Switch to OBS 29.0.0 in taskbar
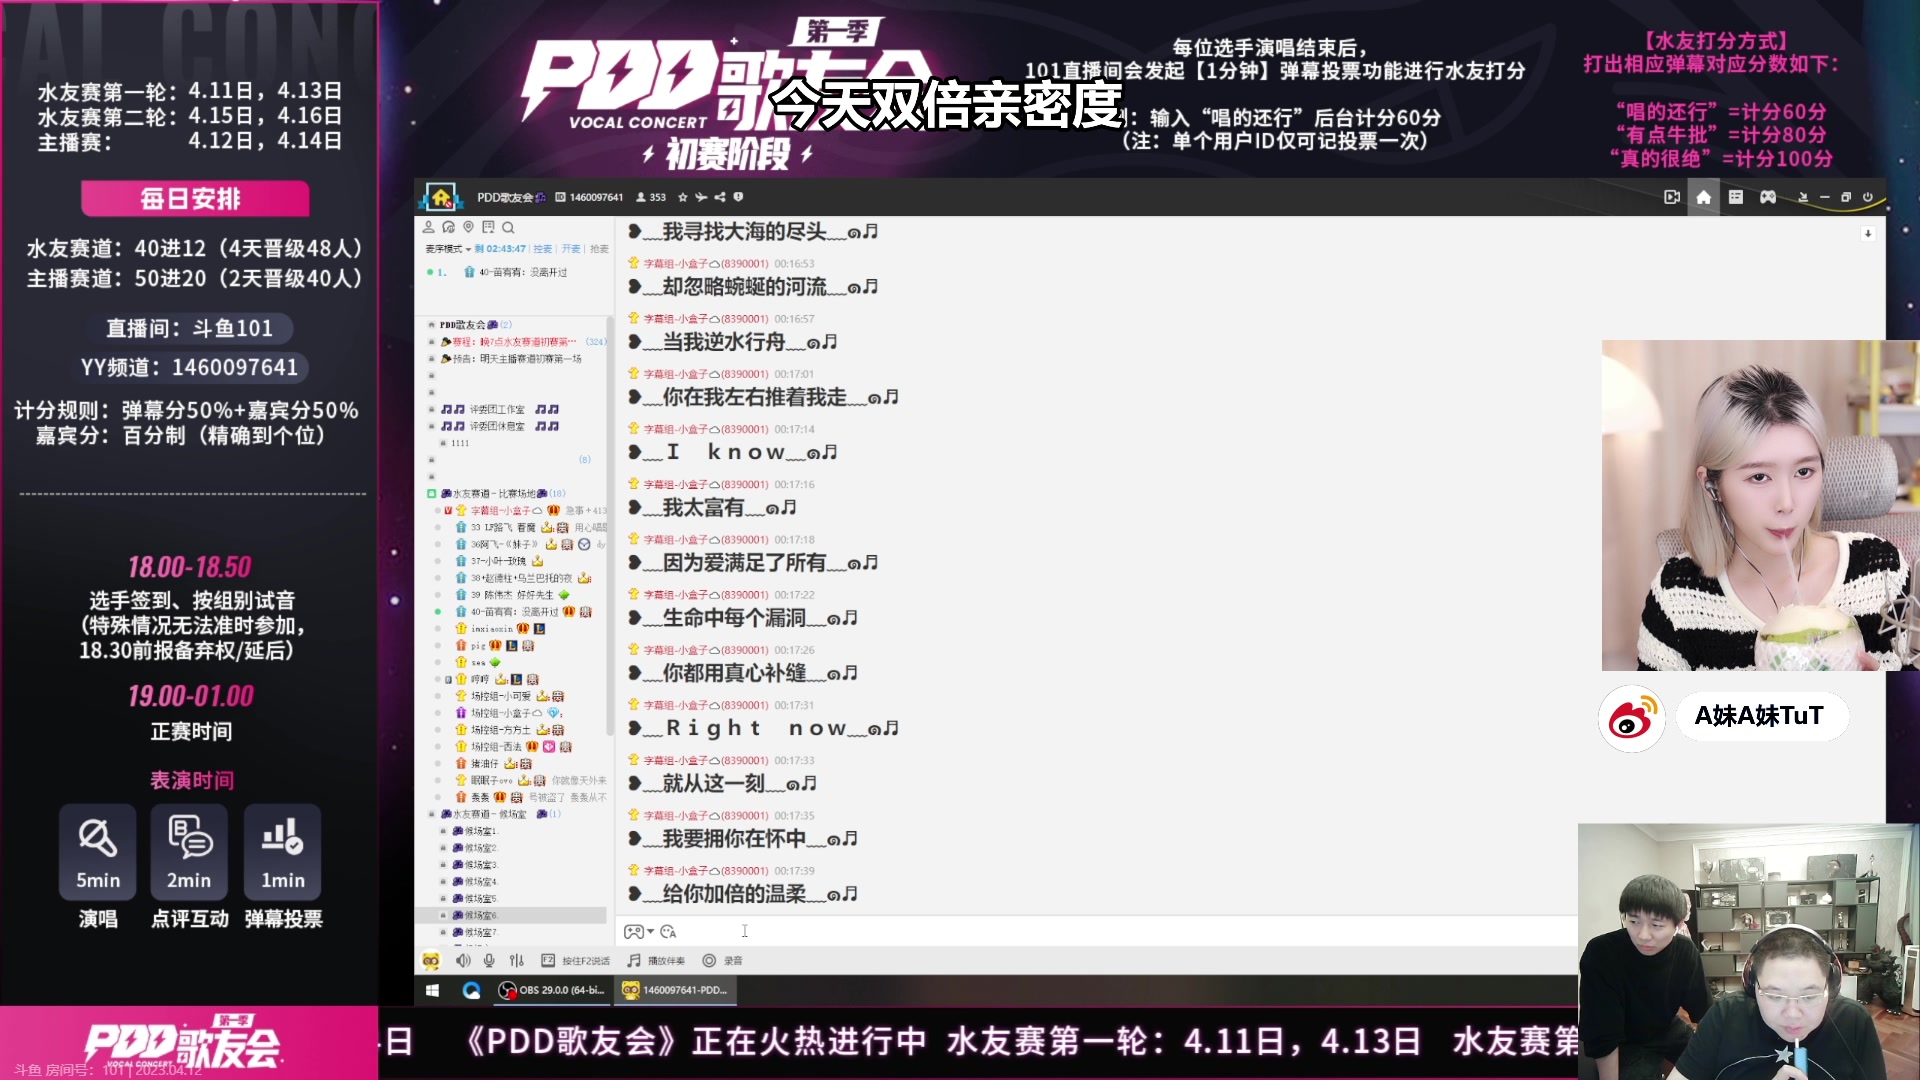The height and width of the screenshot is (1080, 1920). click(x=553, y=990)
